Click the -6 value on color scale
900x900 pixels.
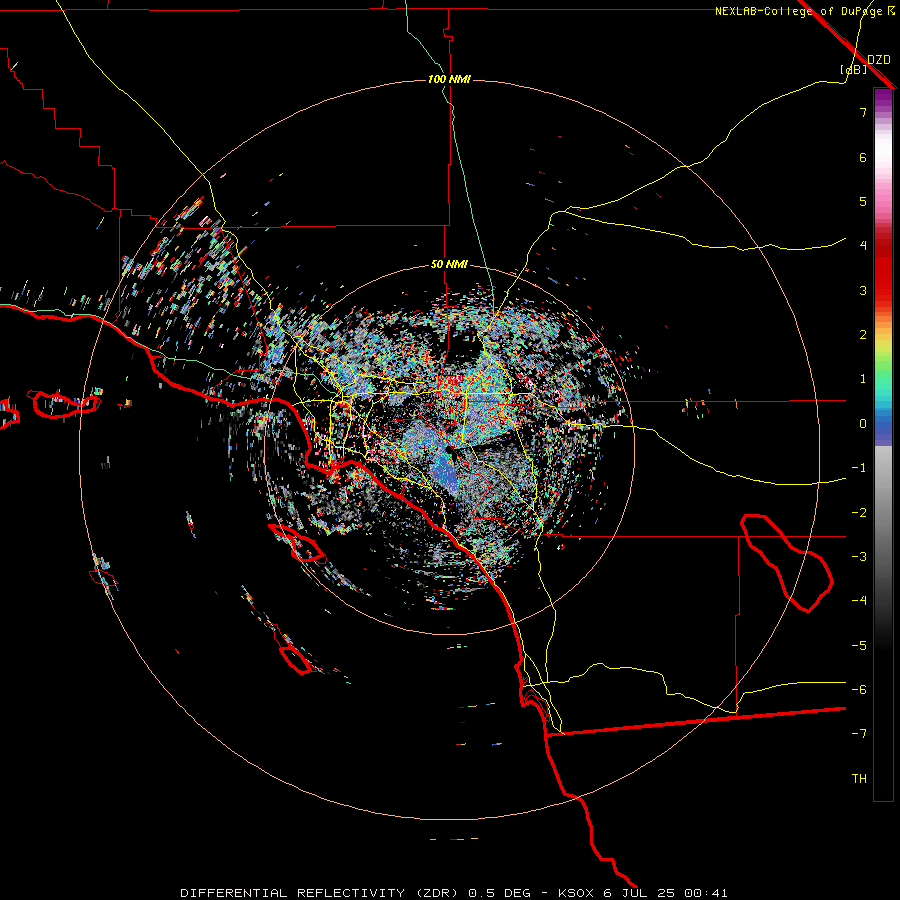pyautogui.click(x=859, y=690)
